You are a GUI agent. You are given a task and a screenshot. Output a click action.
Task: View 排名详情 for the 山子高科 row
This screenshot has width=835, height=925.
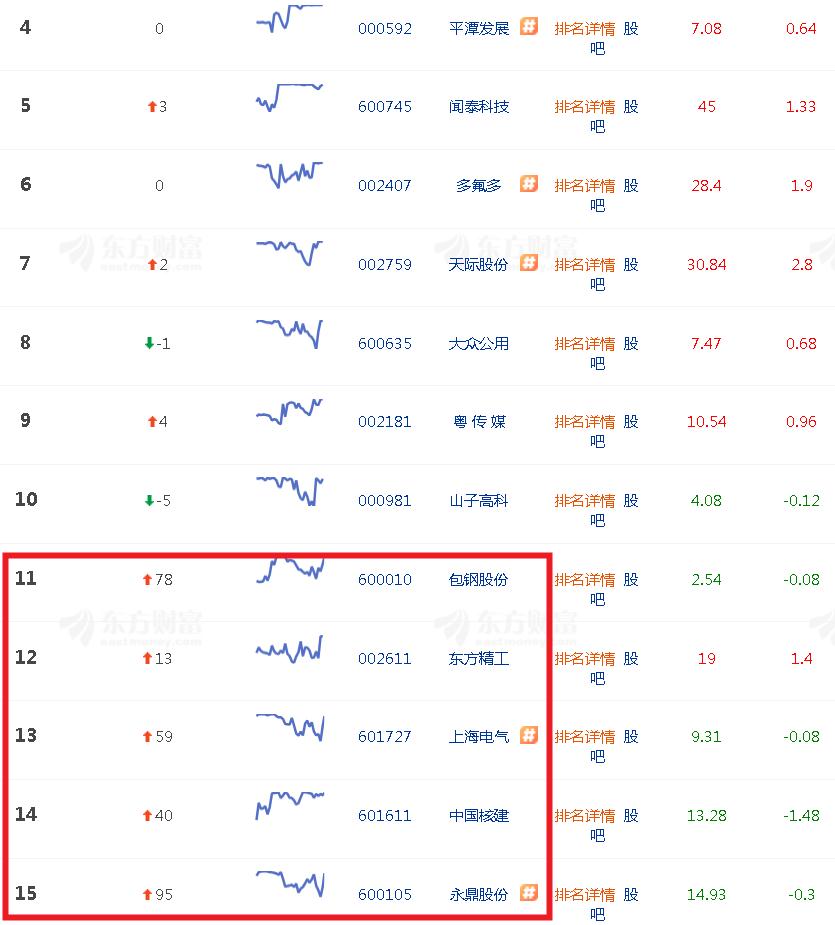[x=585, y=501]
